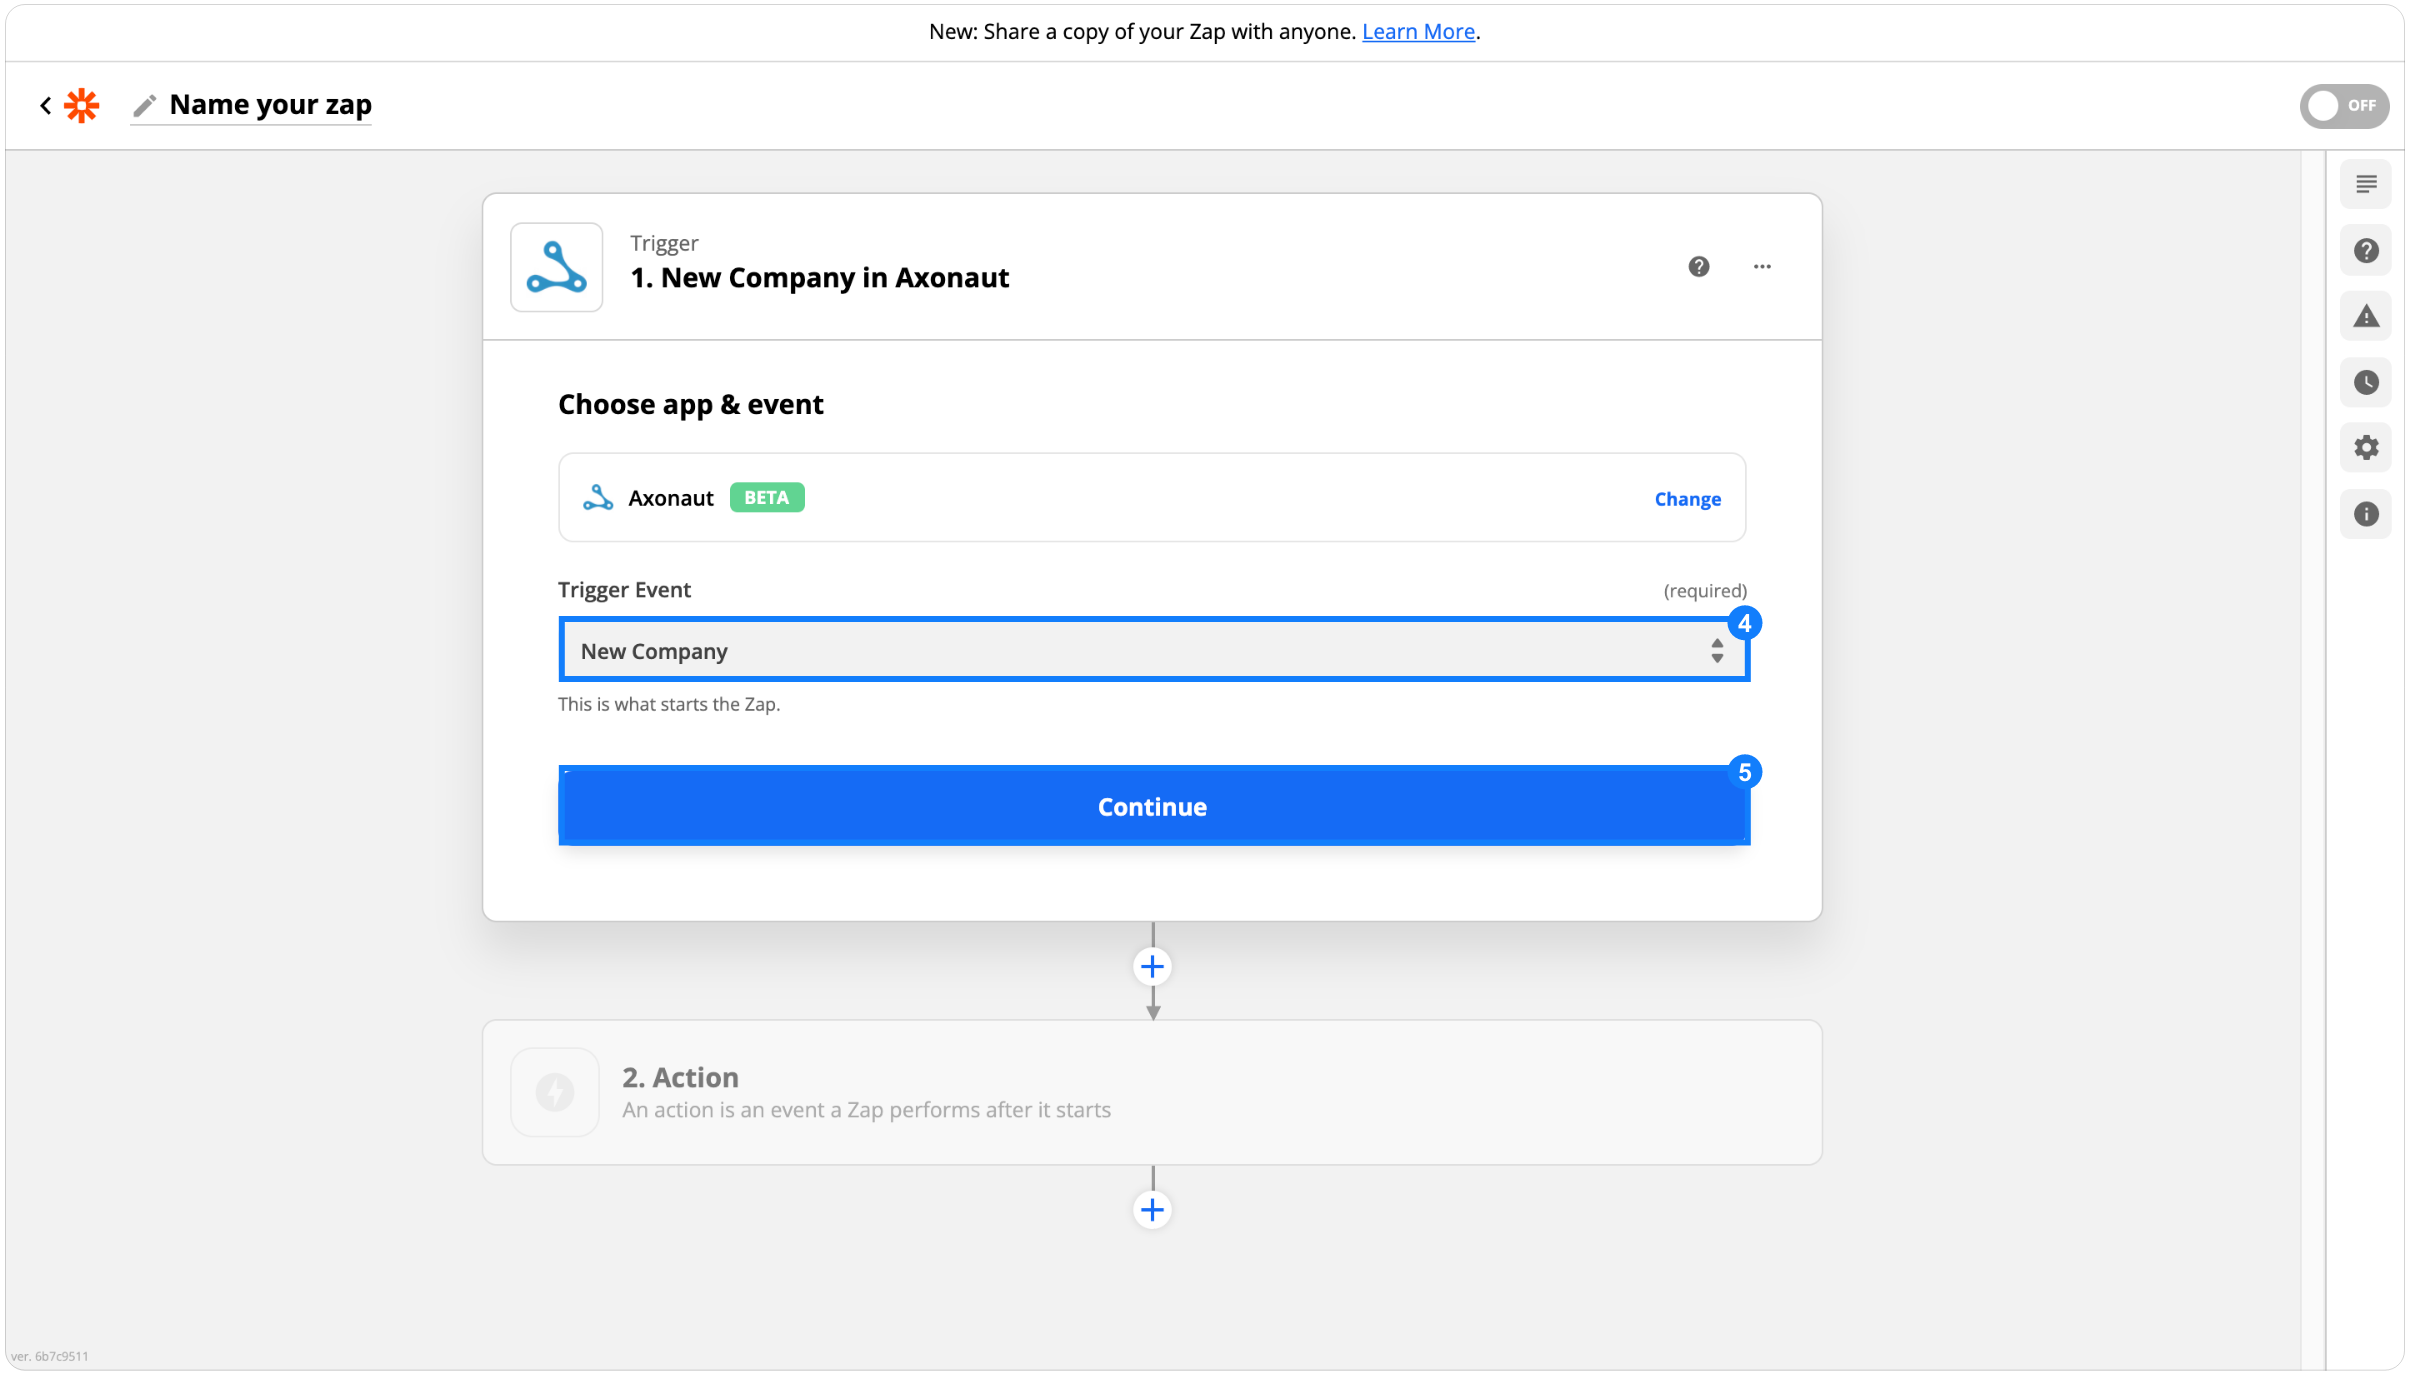This screenshot has height=1374, width=2409.
Task: Click the Axonaut app icon in trigger header
Action: (557, 267)
